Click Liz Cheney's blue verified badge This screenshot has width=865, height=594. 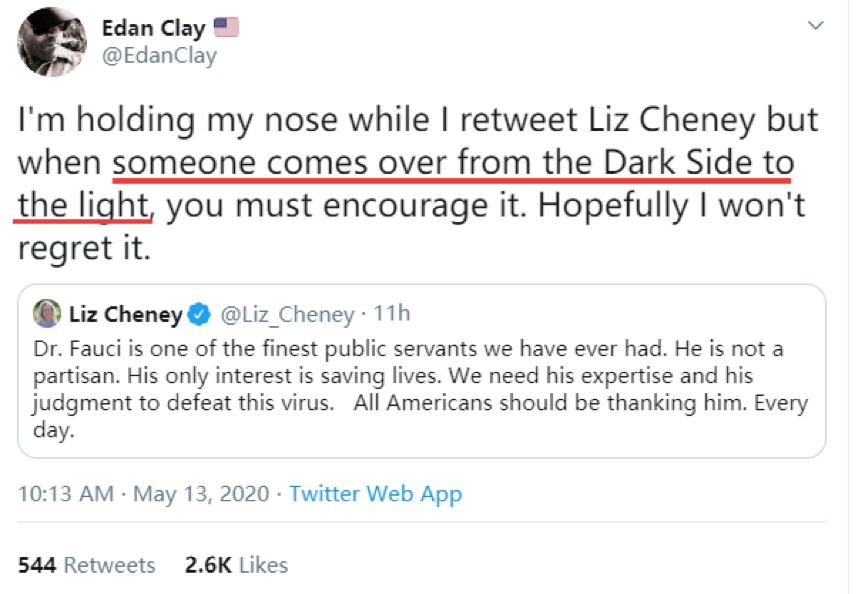click(x=198, y=315)
